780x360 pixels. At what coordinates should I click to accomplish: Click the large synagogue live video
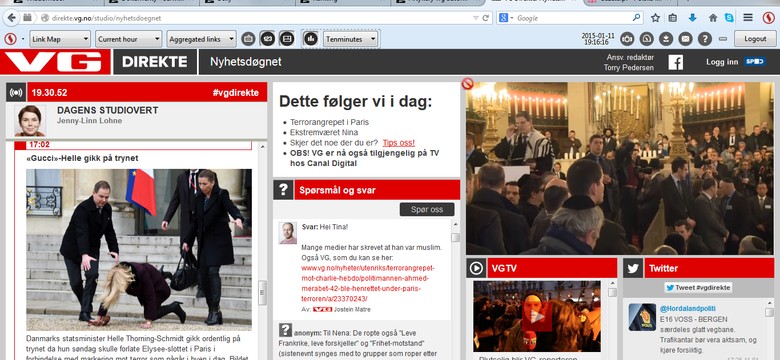click(x=620, y=168)
